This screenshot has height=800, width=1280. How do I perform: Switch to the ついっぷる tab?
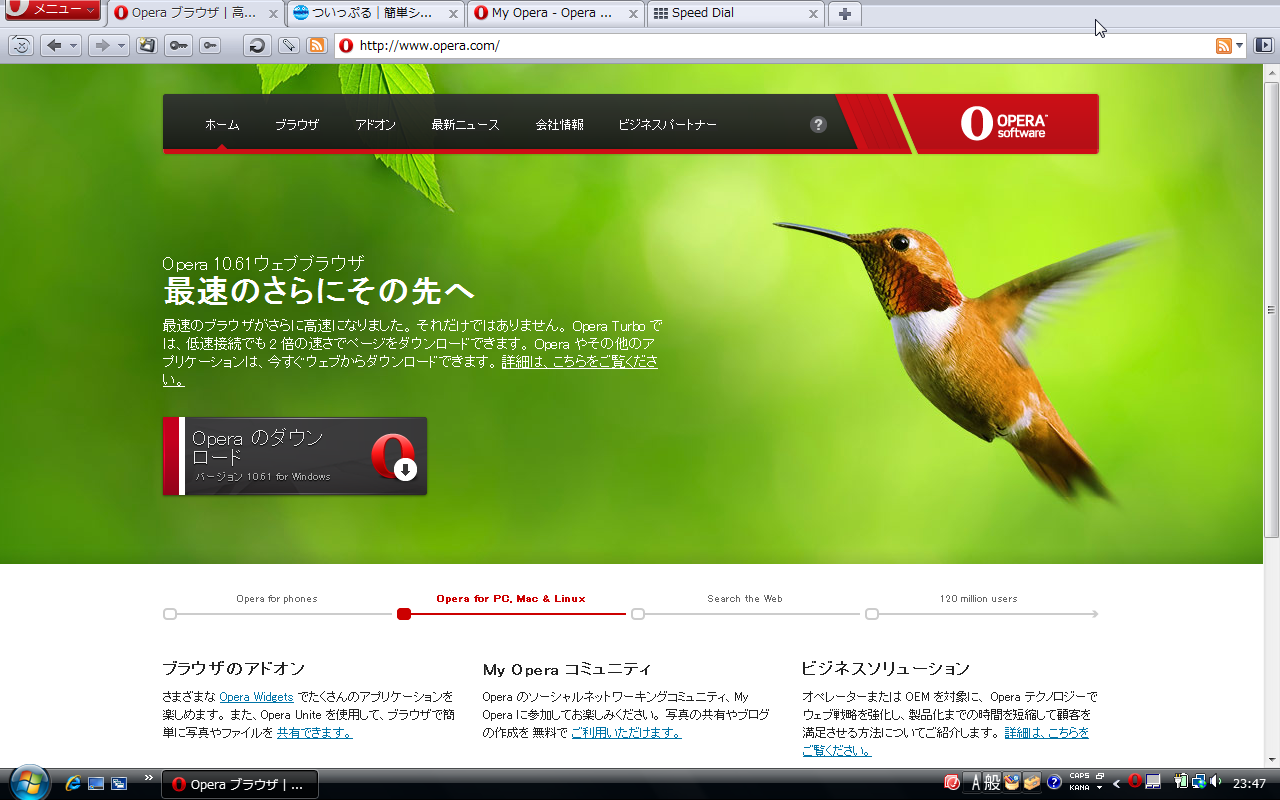[x=377, y=14]
